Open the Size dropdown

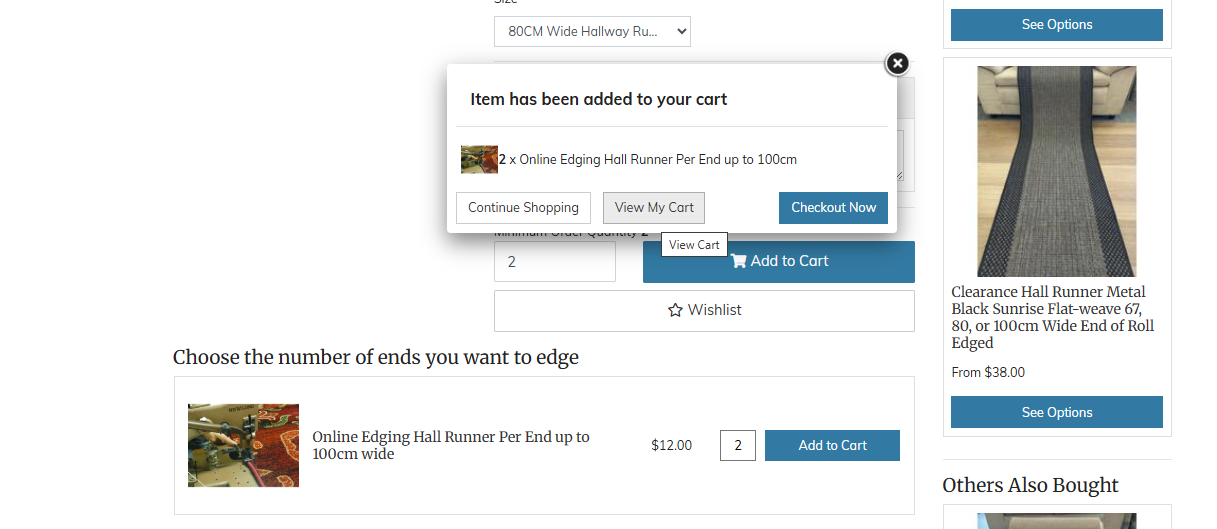pos(592,31)
